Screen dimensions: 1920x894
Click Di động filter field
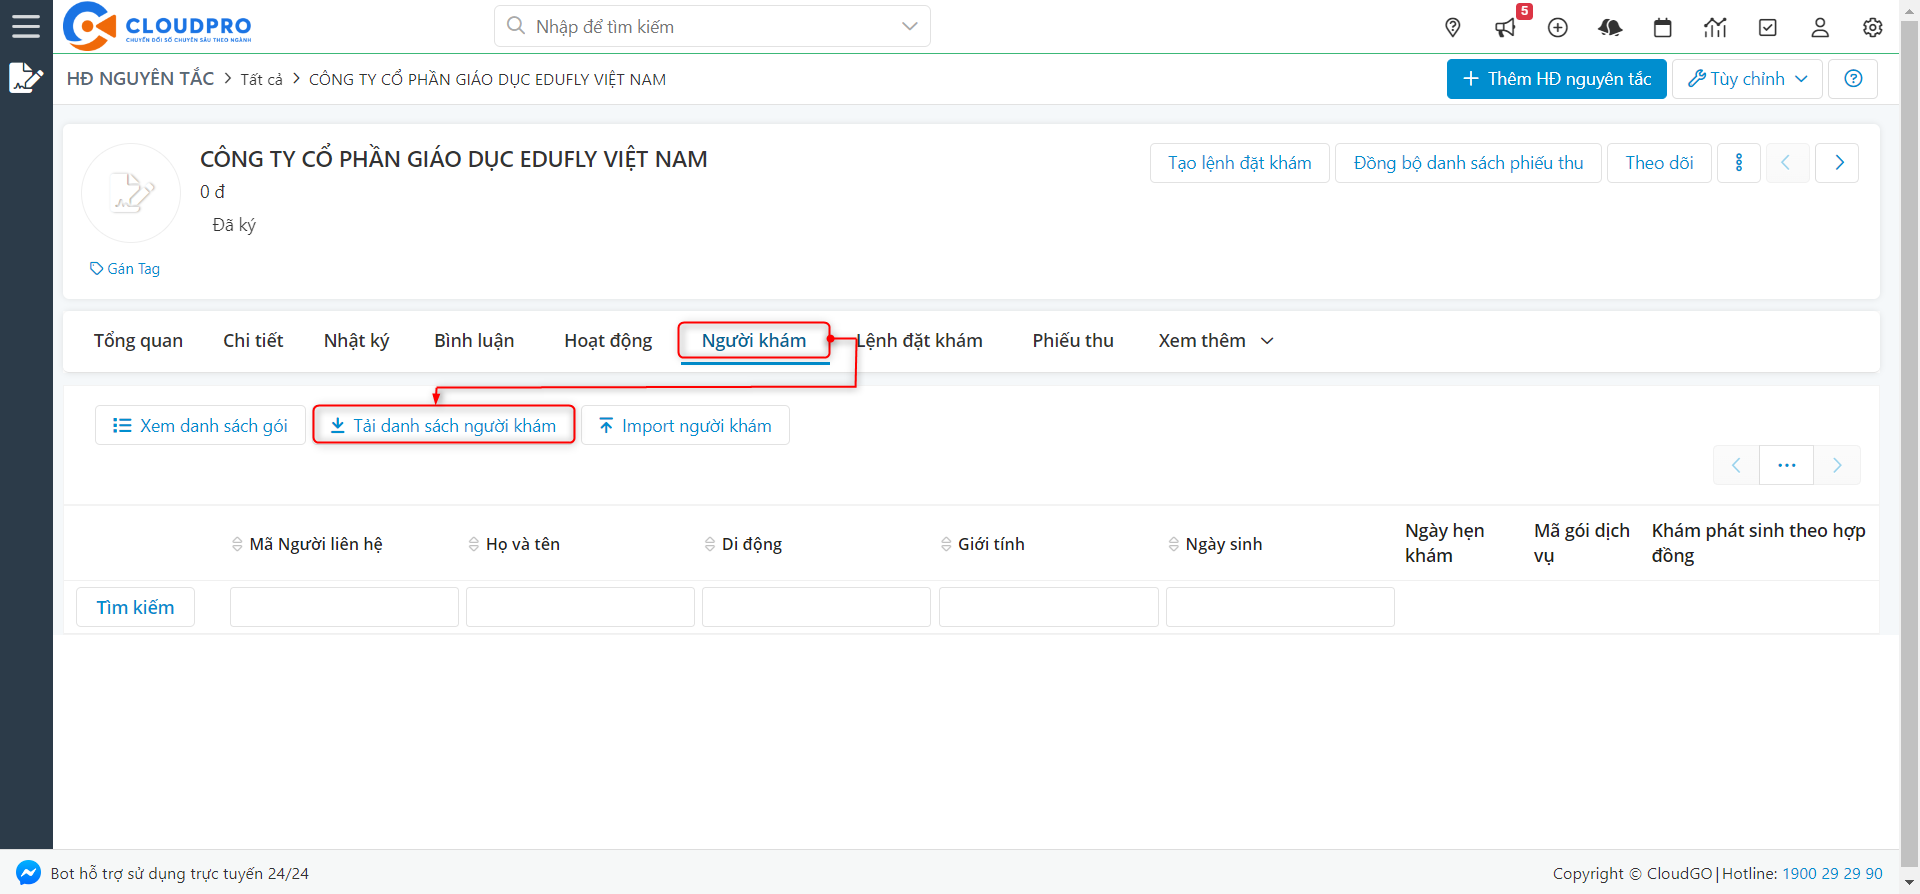[816, 607]
